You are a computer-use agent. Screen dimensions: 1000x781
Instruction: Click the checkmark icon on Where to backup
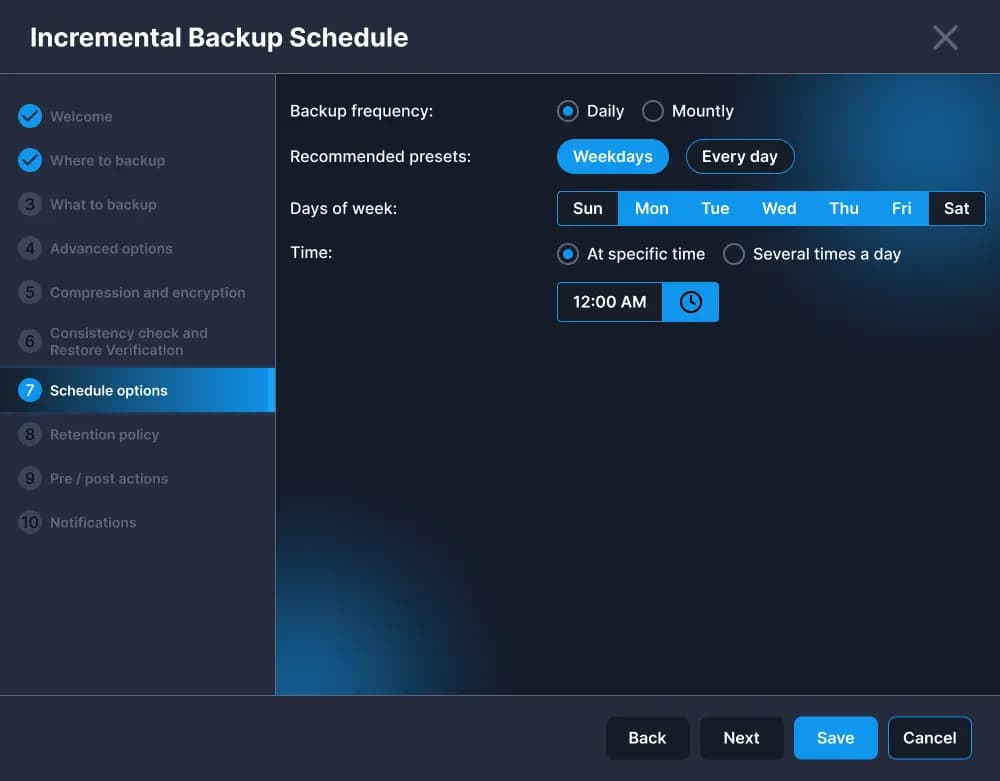29,160
